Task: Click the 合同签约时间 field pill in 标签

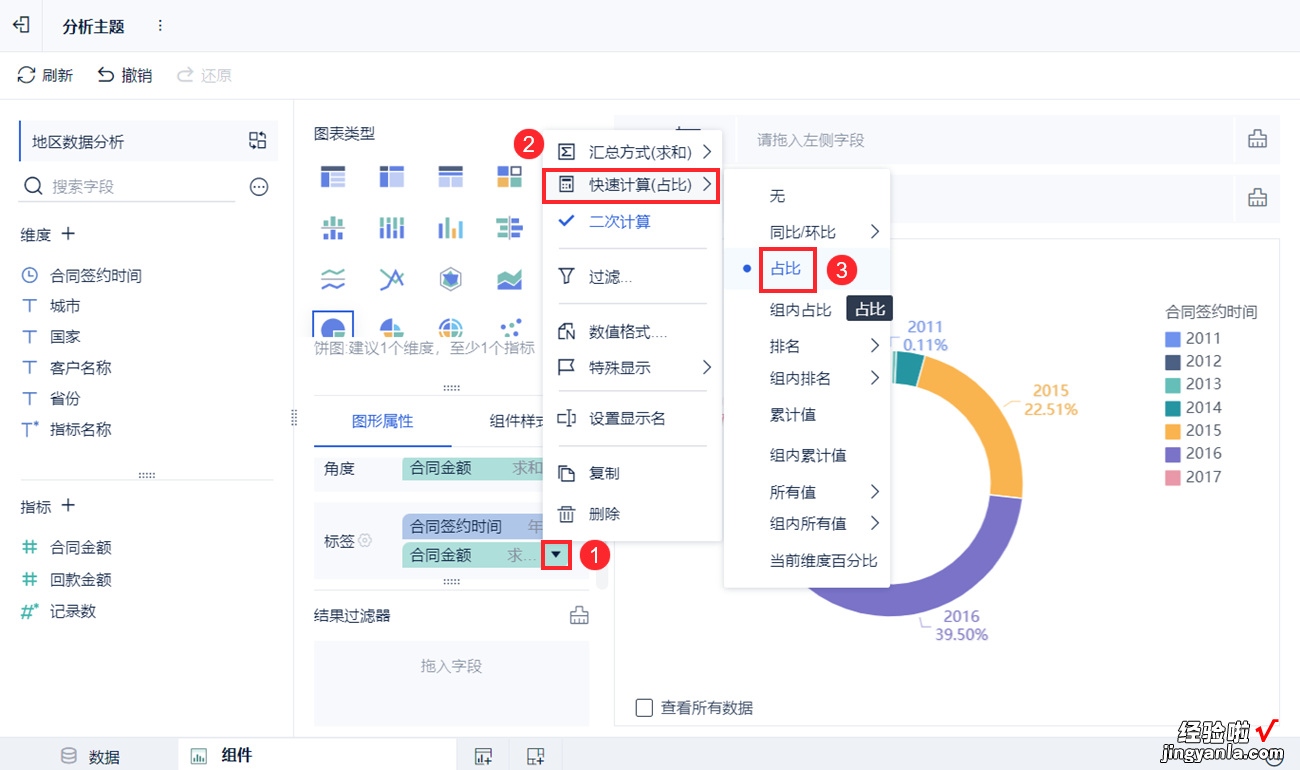Action: coord(473,527)
